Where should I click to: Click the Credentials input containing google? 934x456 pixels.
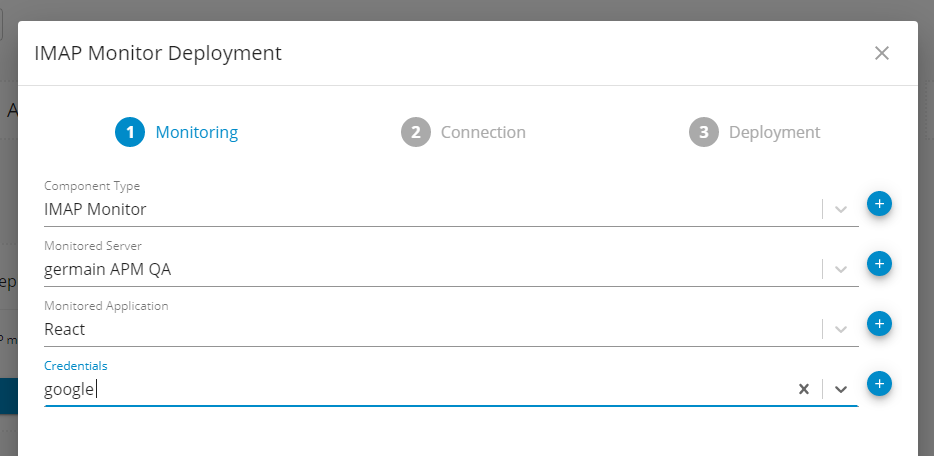pyautogui.click(x=400, y=389)
